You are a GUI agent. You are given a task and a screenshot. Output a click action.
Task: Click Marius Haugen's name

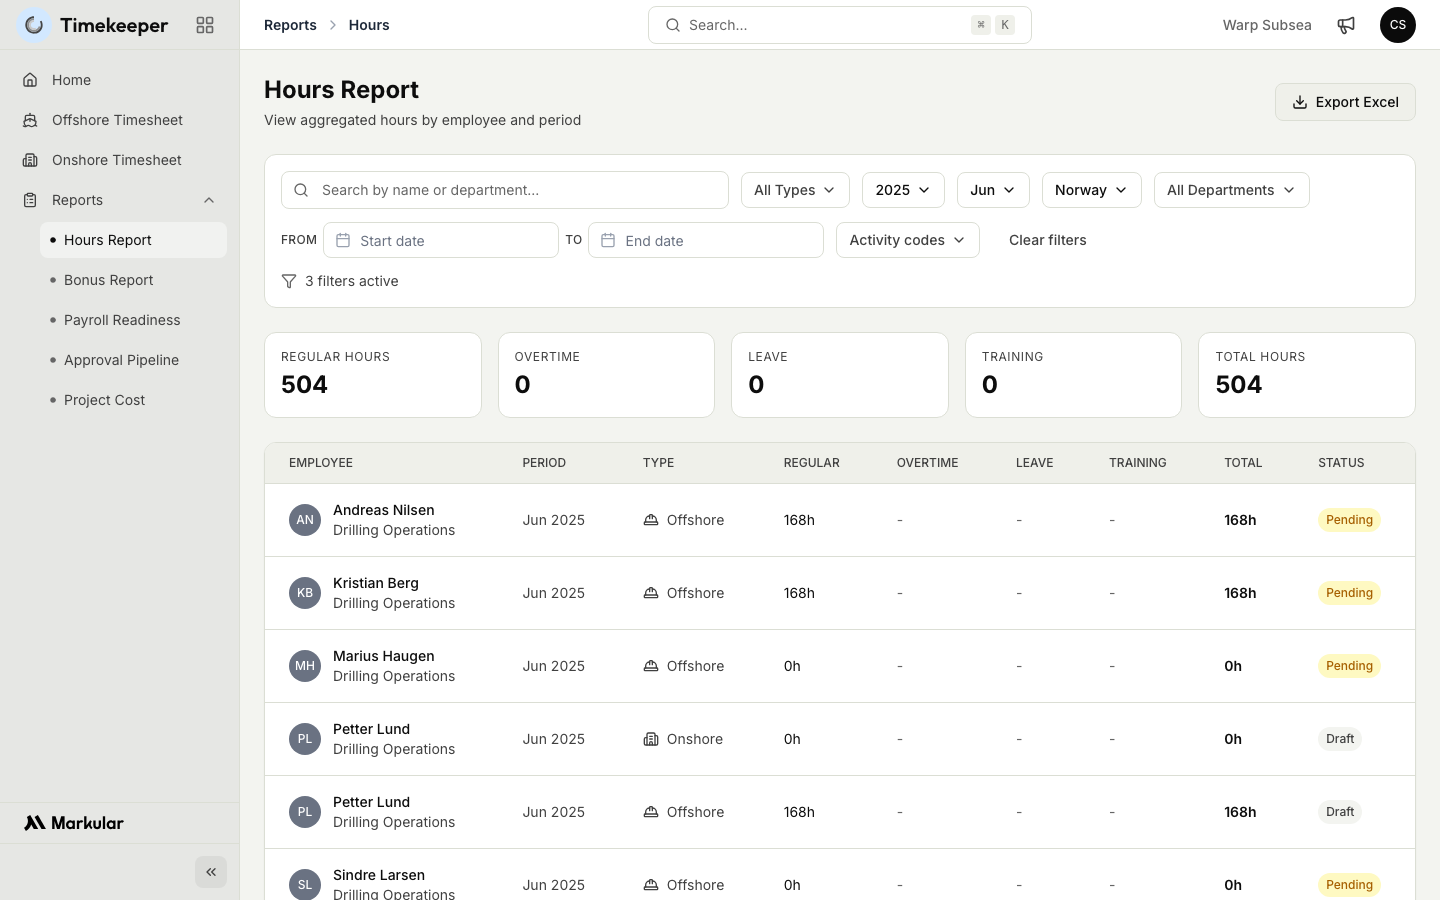click(384, 656)
